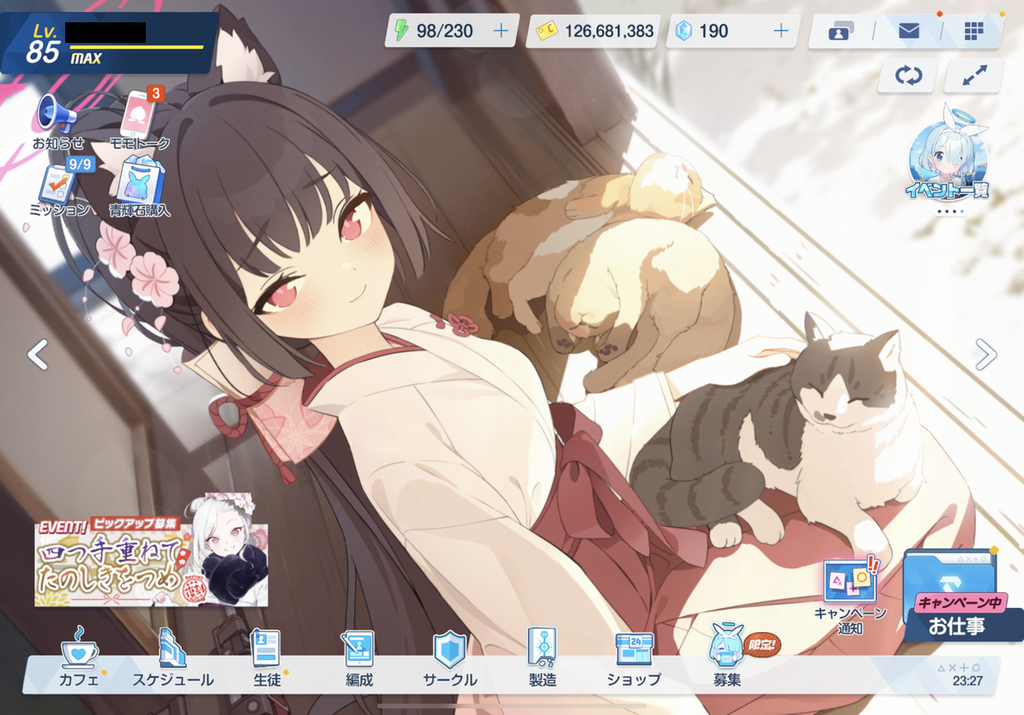Open 青輝石購入 pyroxene purchase bag icon
1024x715 pixels.
click(x=140, y=187)
